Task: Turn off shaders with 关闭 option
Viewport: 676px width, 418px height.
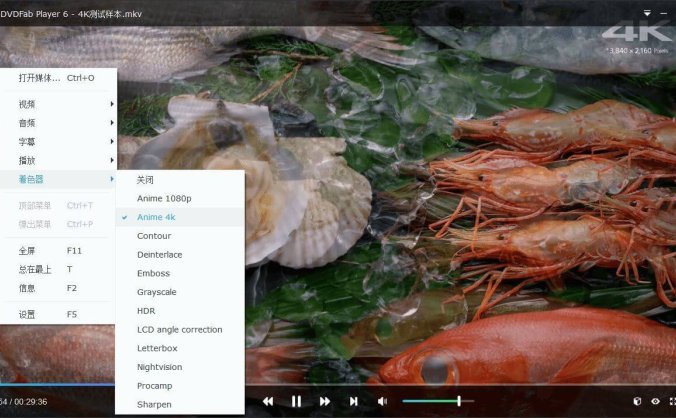Action: pyautogui.click(x=145, y=179)
